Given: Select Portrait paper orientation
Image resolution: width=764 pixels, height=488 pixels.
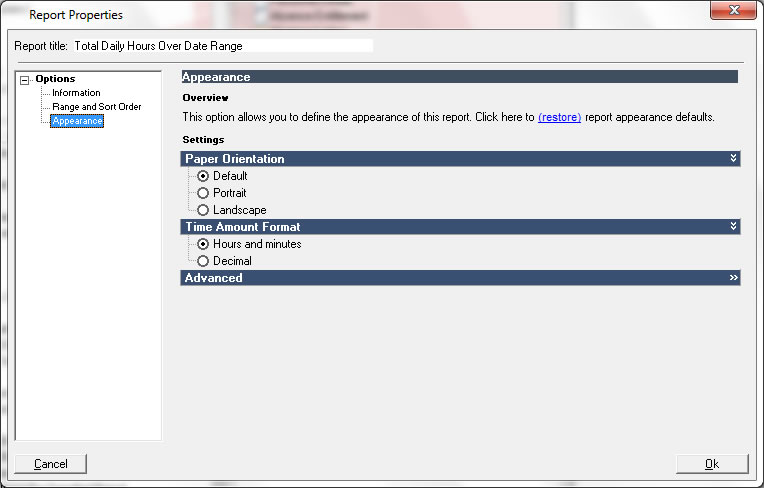Looking at the screenshot, I should (203, 193).
